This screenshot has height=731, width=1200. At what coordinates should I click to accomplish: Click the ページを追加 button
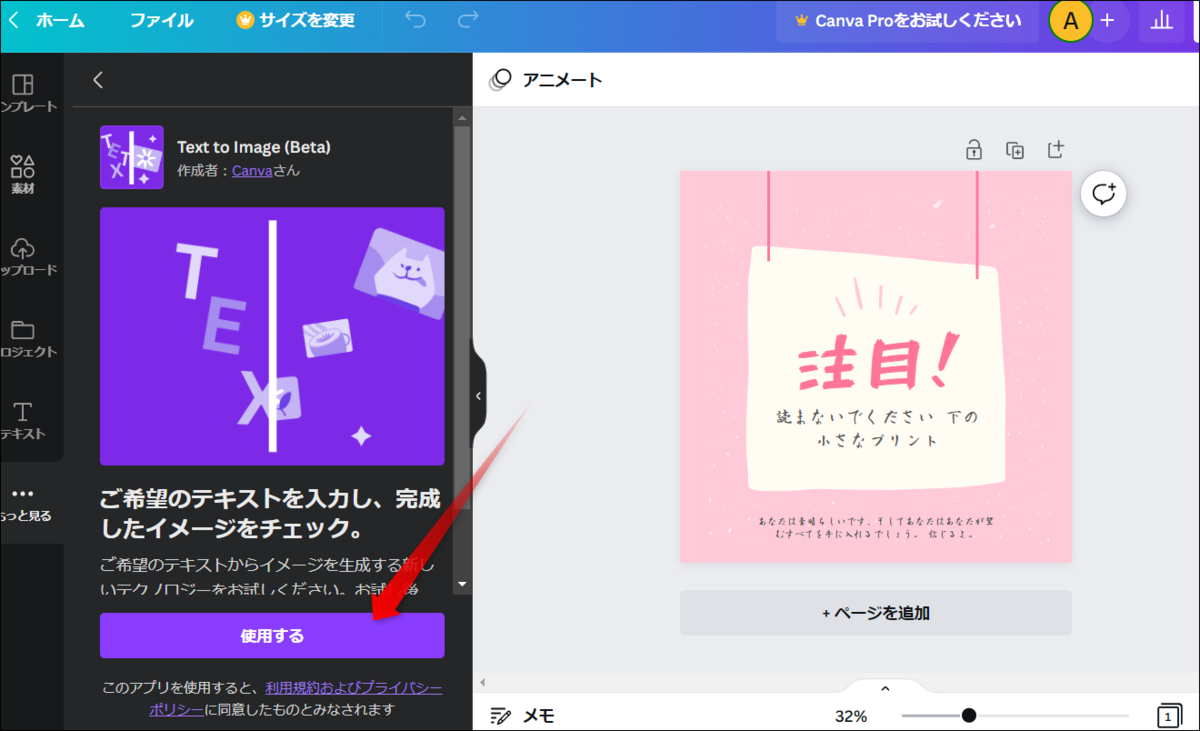(876, 613)
